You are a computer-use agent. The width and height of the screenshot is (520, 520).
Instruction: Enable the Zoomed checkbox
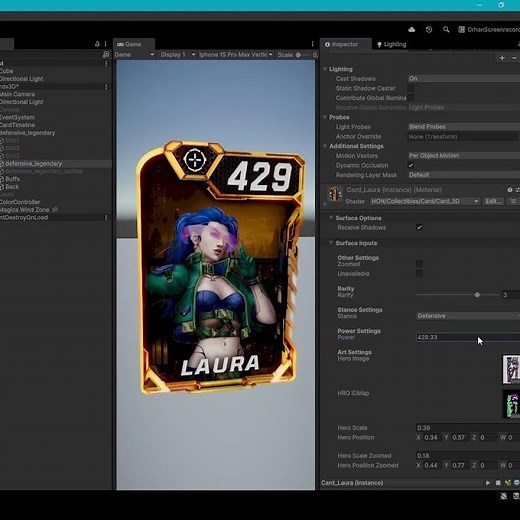pyautogui.click(x=419, y=264)
